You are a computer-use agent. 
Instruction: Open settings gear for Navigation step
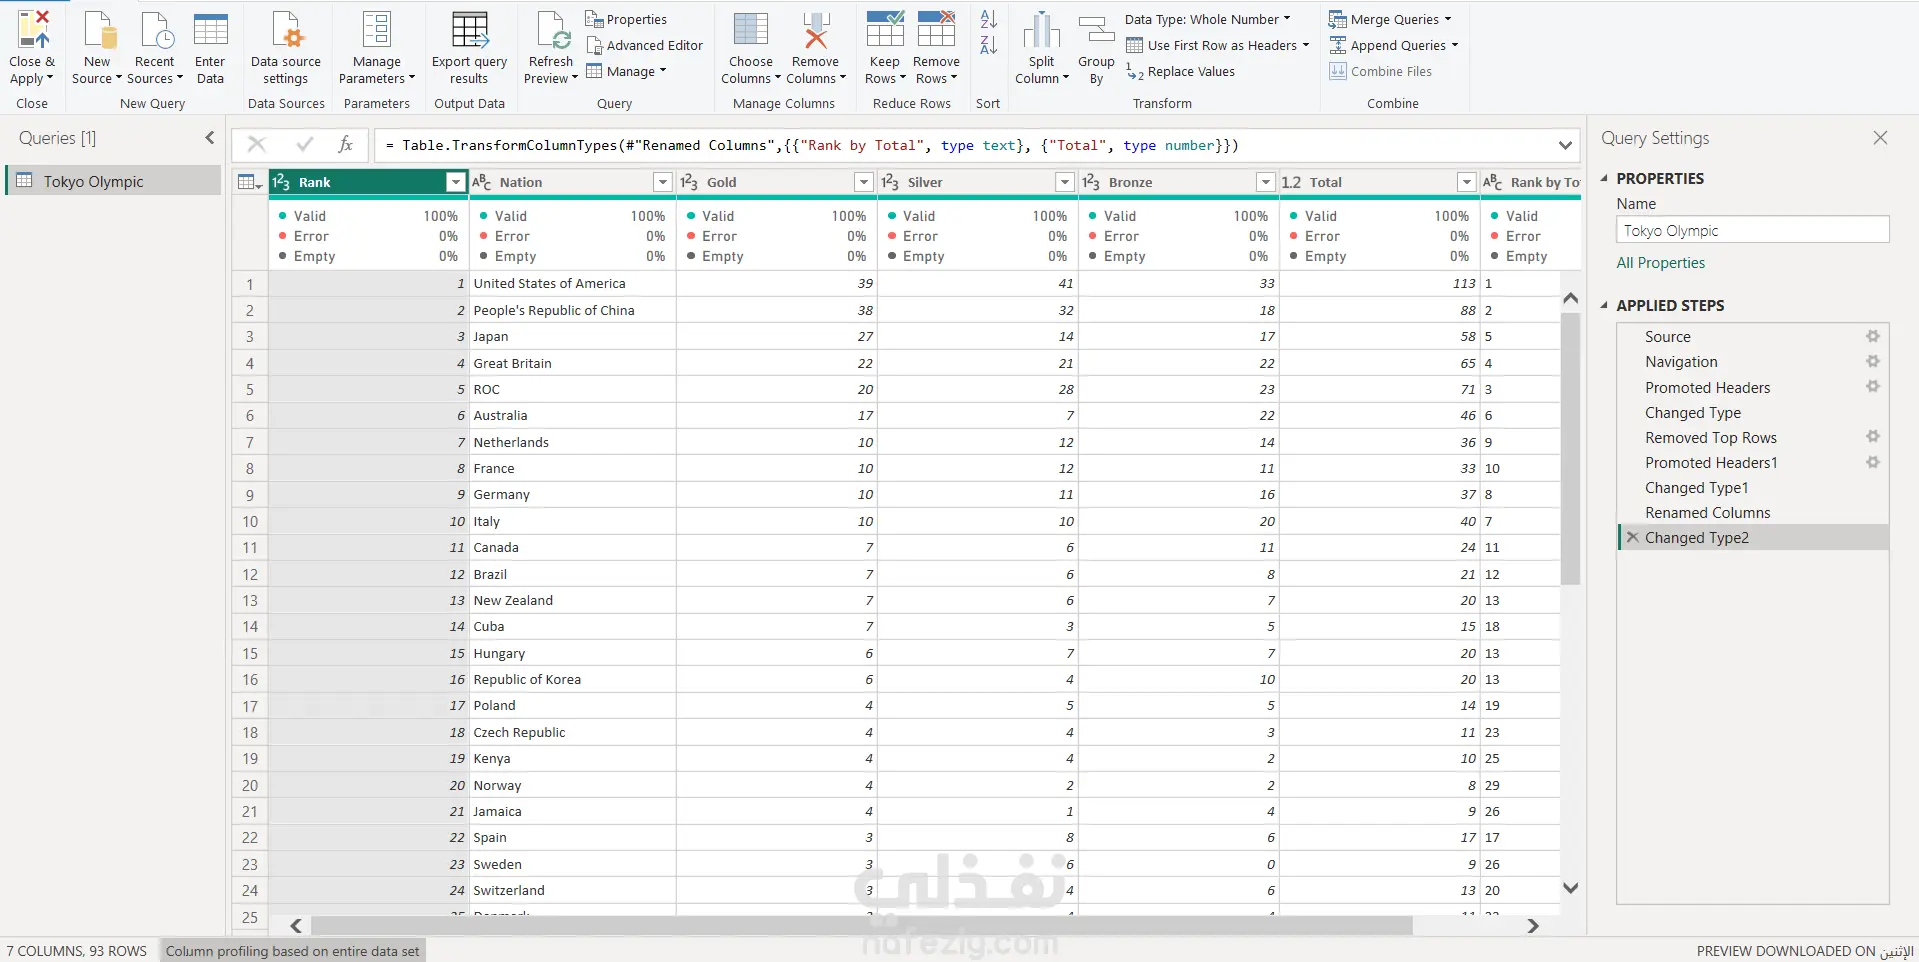click(x=1873, y=361)
